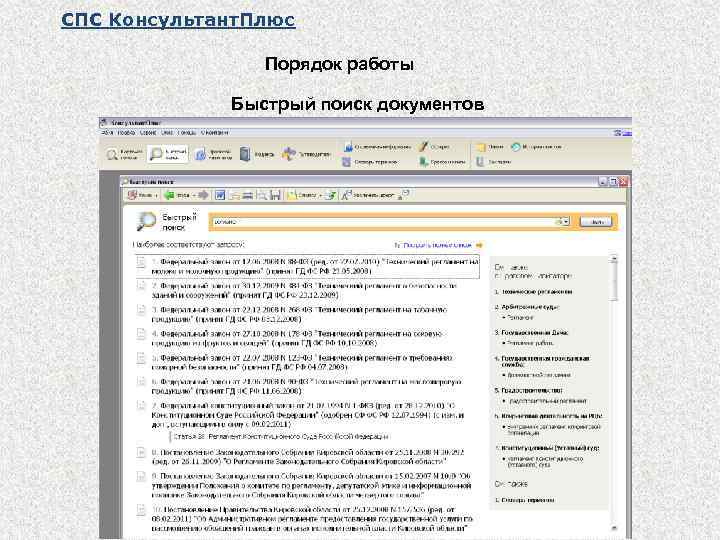Open the Пресса и книги icon

(x=423, y=162)
